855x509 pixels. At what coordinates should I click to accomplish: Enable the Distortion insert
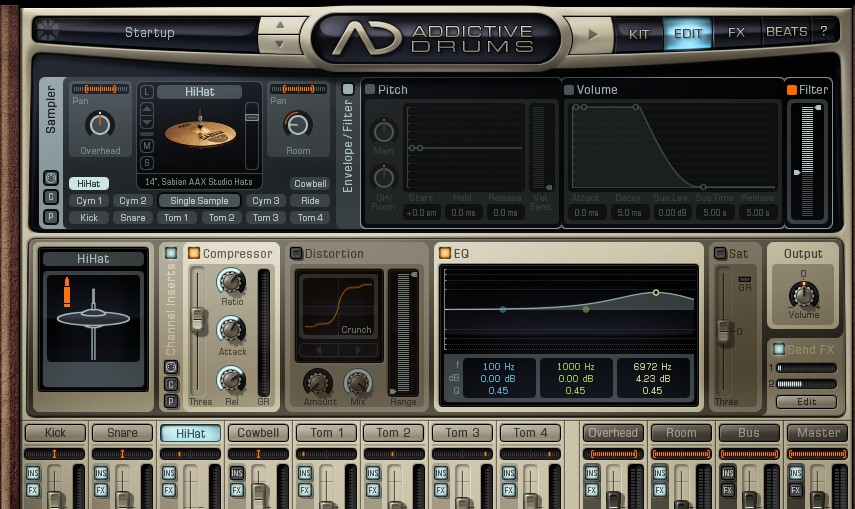coord(296,253)
